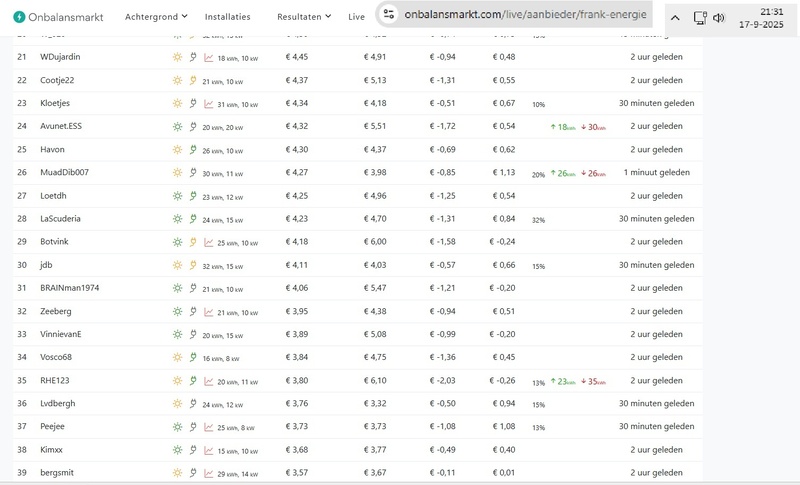Click the network icon in the system tray
The image size is (800, 485).
click(700, 17)
